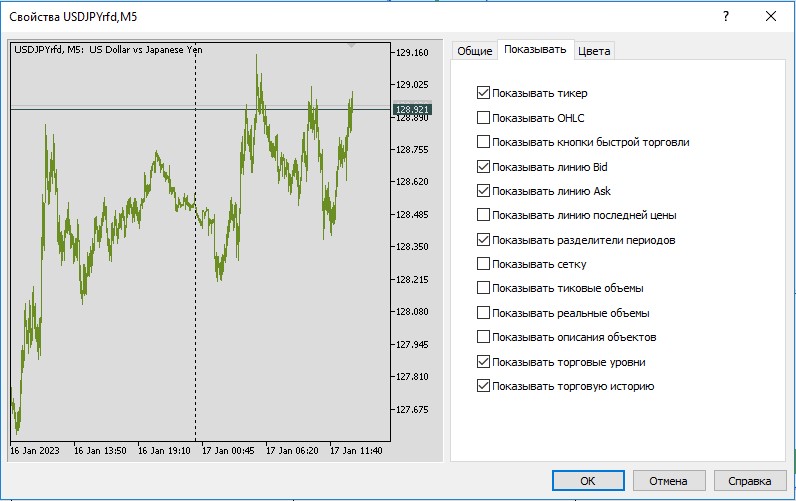Screen dimensions: 796x501
Task: Enable the Показывать OHLC checkbox
Action: point(483,118)
